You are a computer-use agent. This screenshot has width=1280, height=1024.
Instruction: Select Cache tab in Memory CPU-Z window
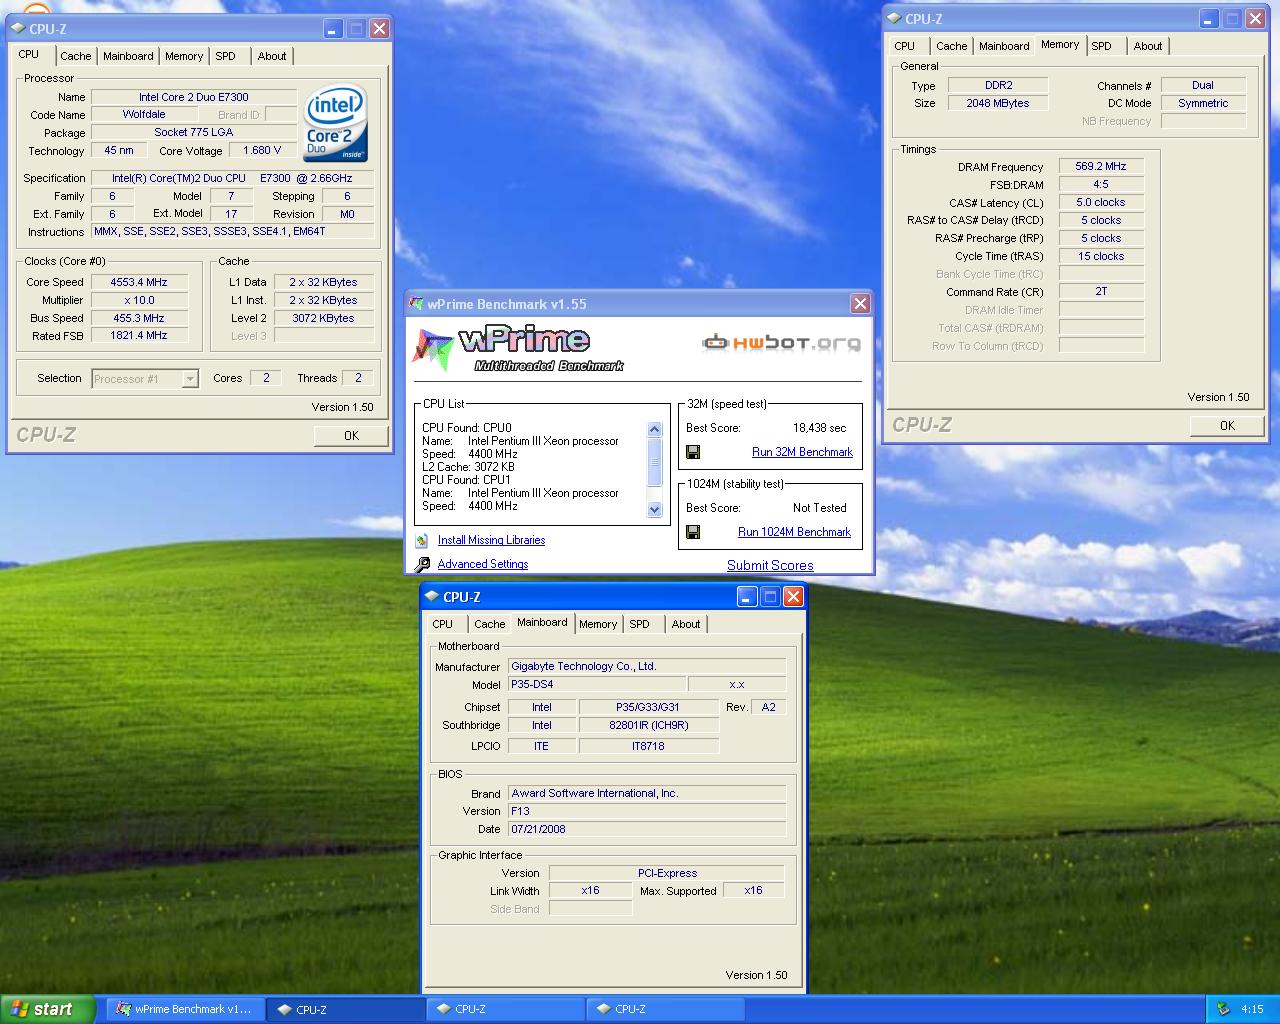click(951, 46)
